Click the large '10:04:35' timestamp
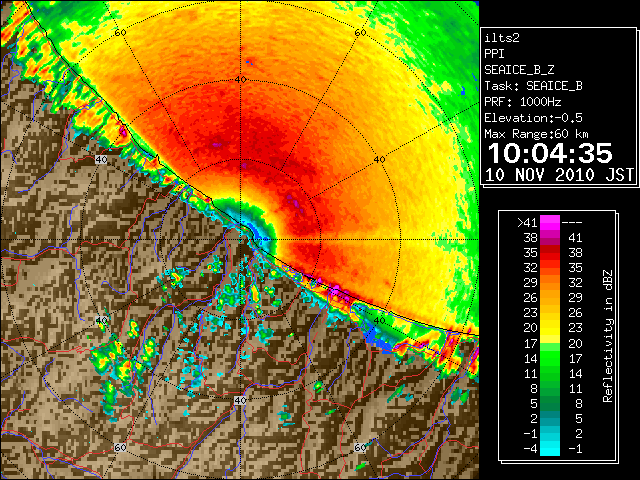This screenshot has height=480, width=640. point(550,153)
